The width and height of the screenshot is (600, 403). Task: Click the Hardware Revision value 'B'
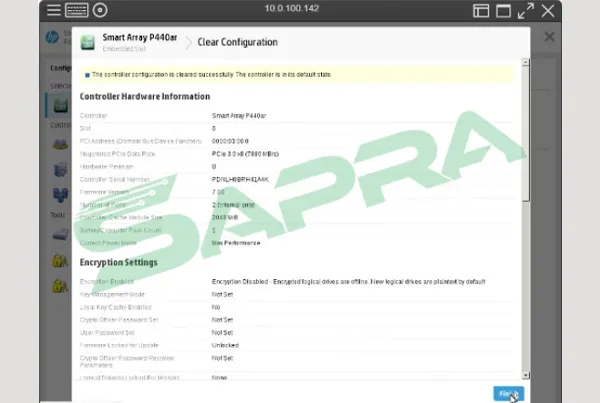214,166
